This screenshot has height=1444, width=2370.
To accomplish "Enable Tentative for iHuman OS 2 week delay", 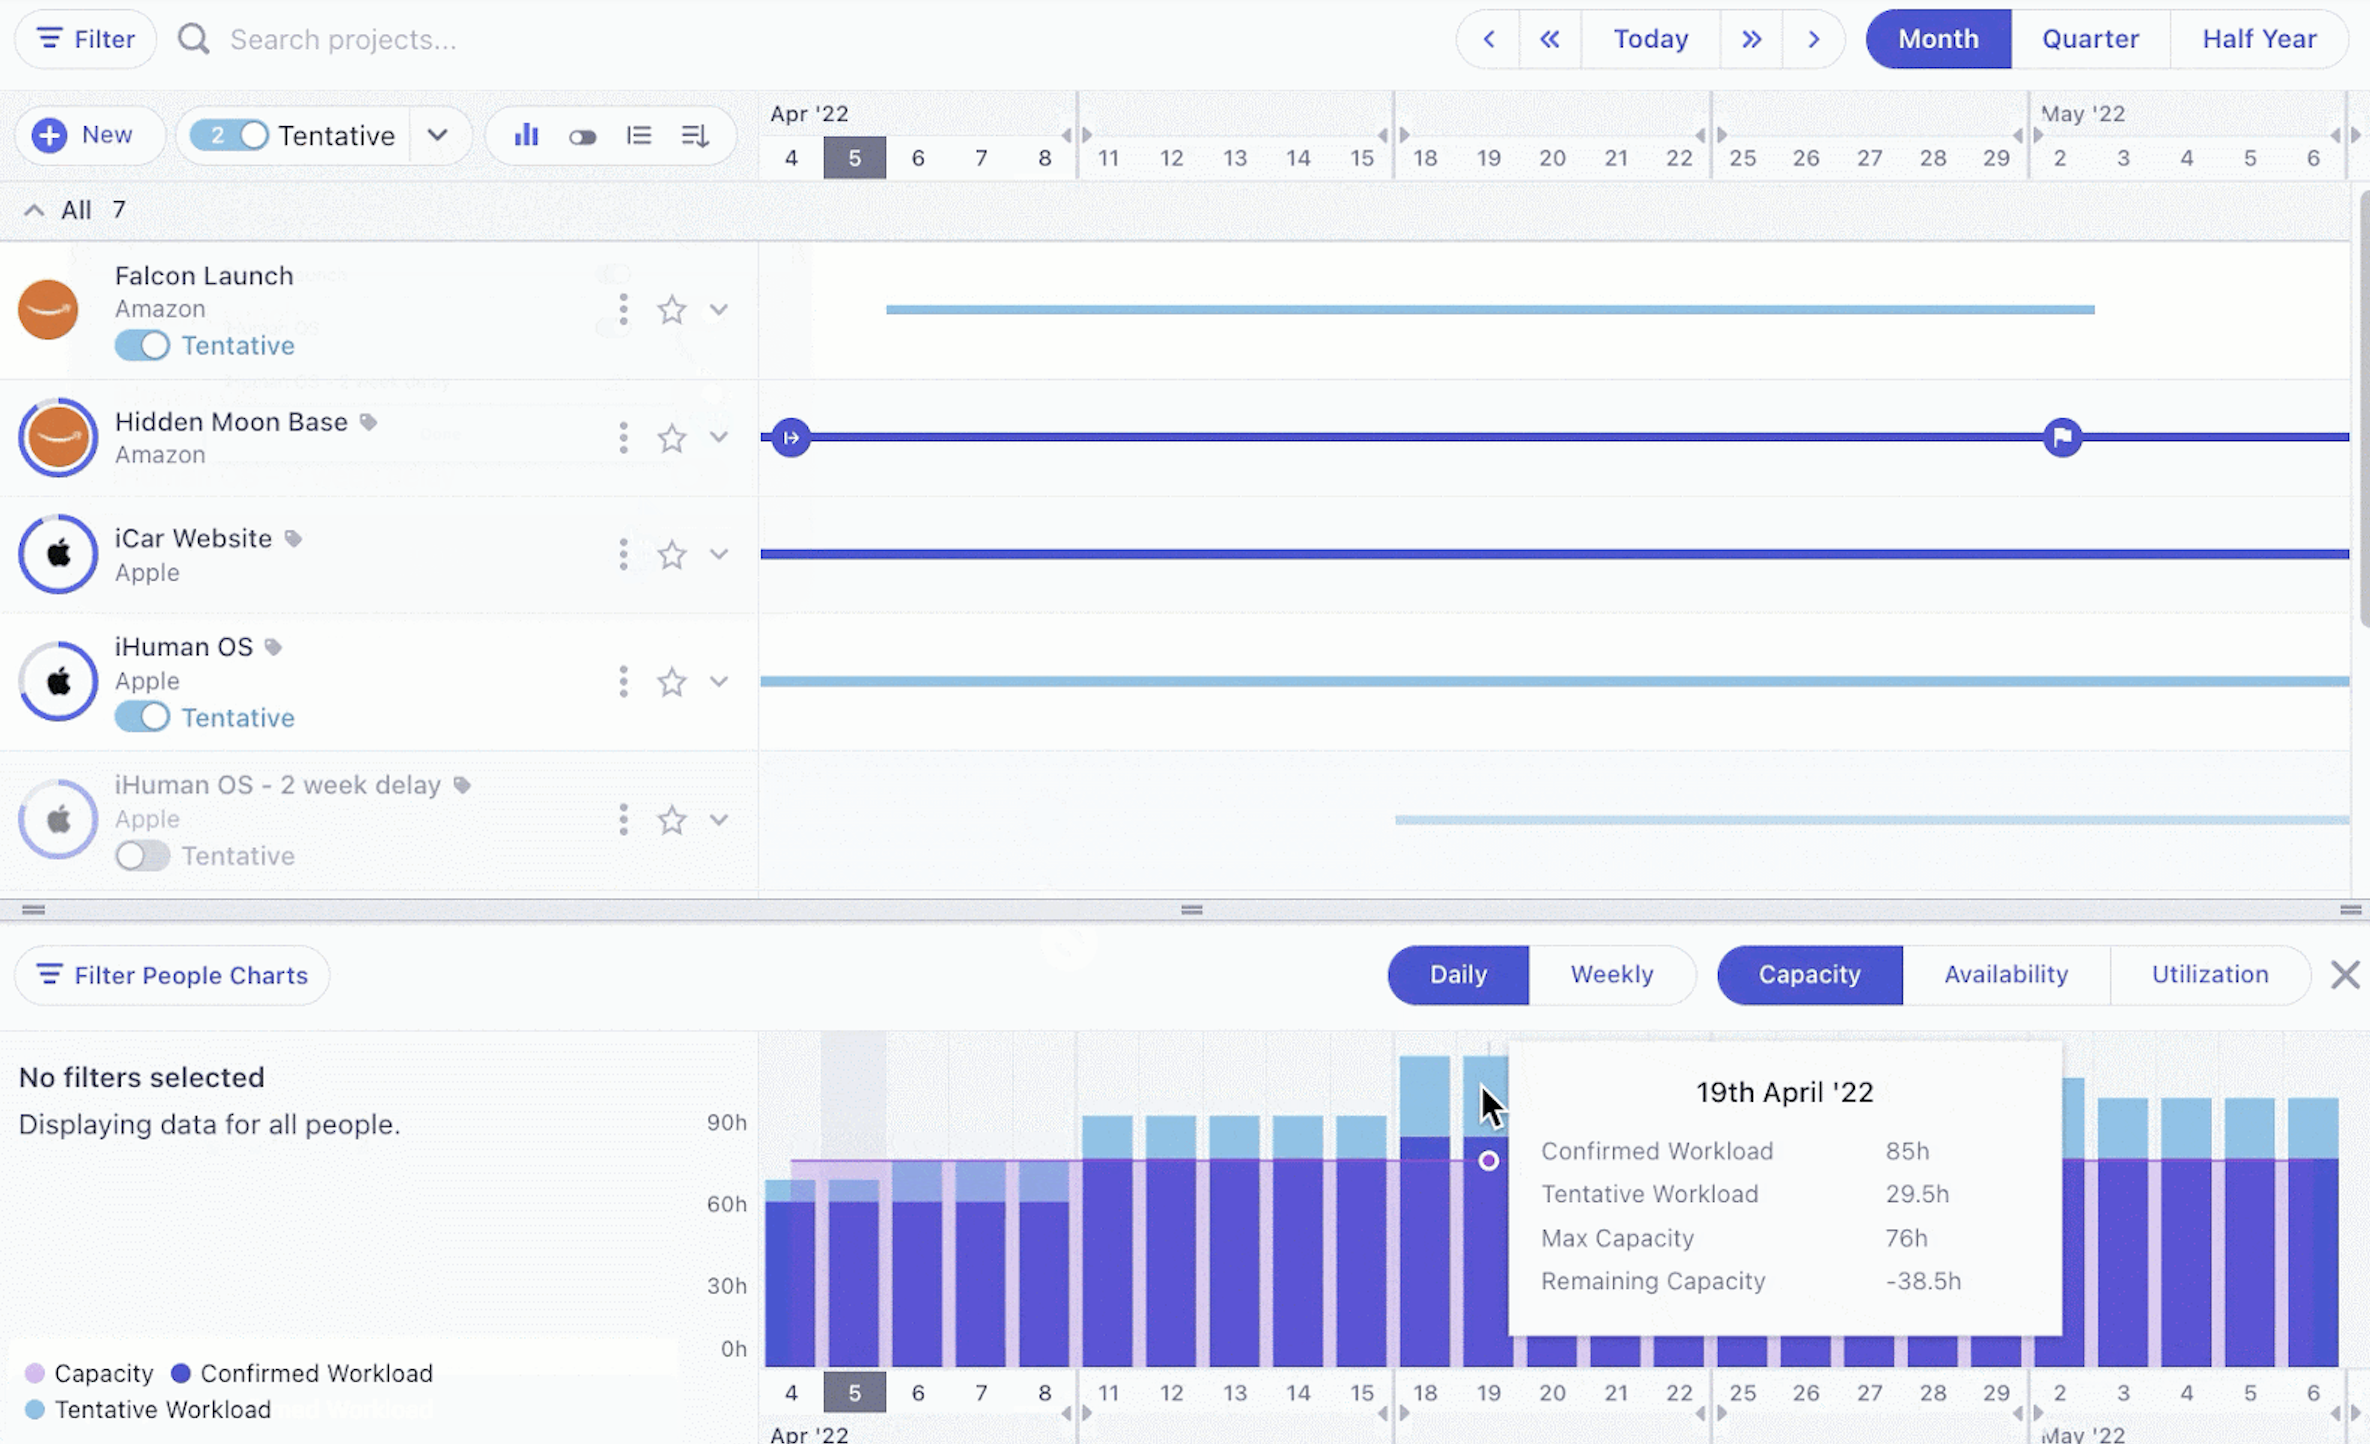I will (142, 856).
